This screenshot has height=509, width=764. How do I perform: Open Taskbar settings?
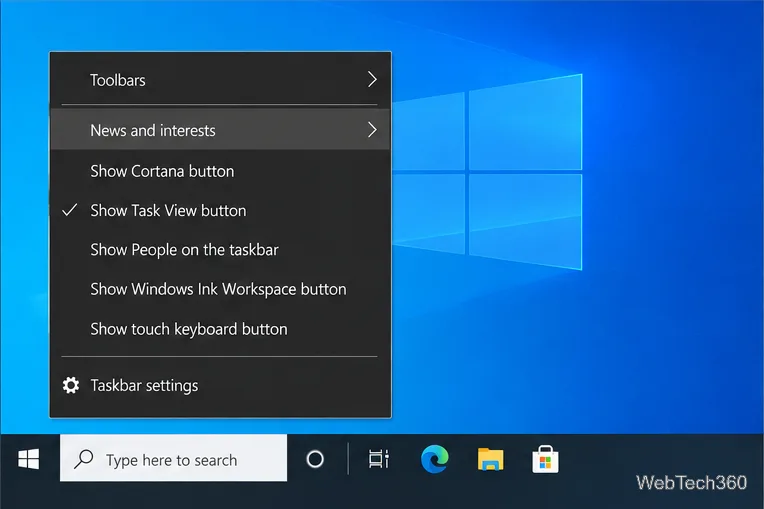pyautogui.click(x=220, y=385)
